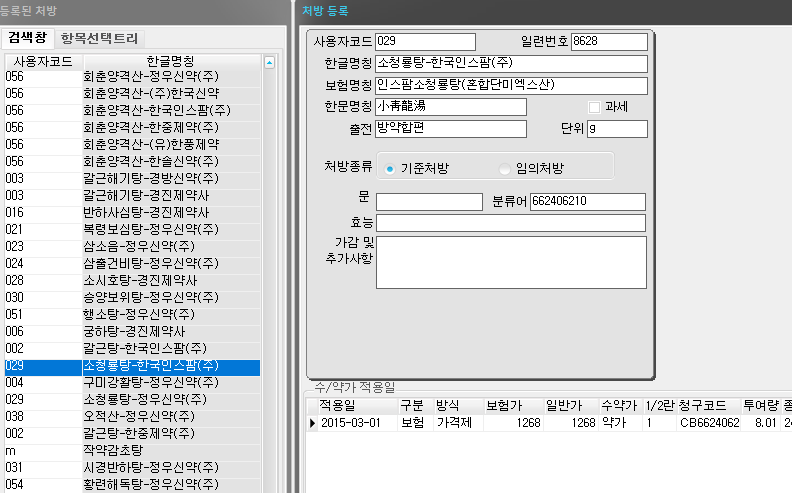Screen dimensions: 792x493
Task: Switch to the 검색창 tab
Action: (27, 39)
